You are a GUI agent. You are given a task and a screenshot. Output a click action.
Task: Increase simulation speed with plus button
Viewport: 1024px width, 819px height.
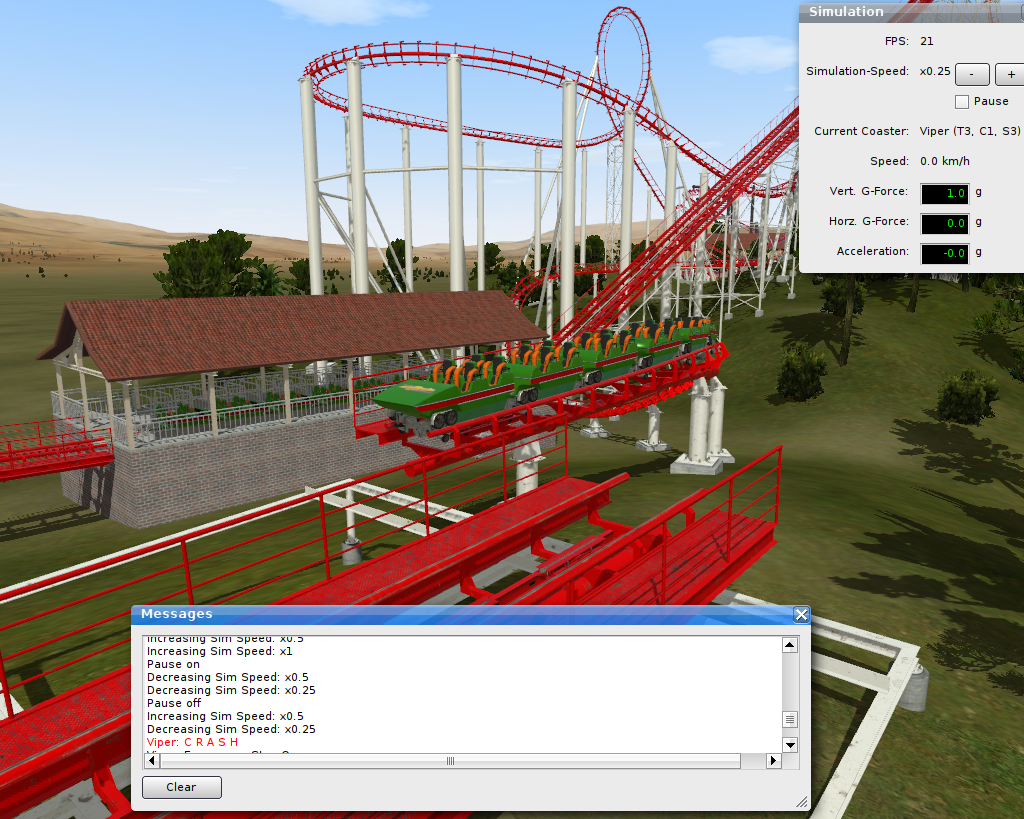(1010, 74)
